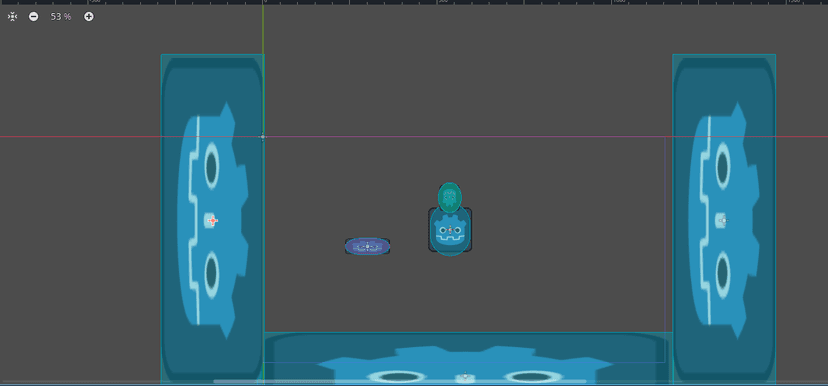Click the center view icon
Viewport: 828px width, 386px height.
[13, 16]
